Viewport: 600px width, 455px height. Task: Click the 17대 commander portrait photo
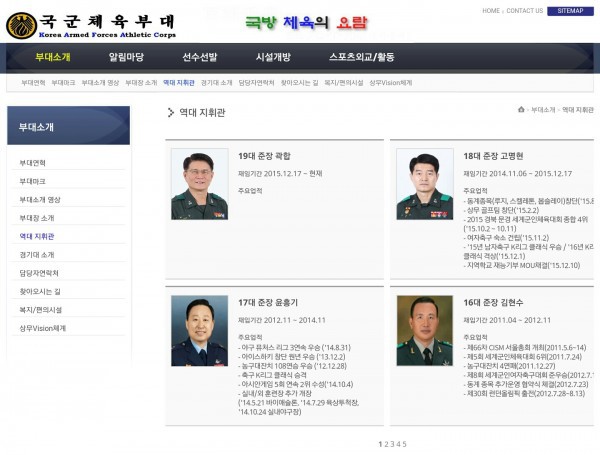[199, 331]
